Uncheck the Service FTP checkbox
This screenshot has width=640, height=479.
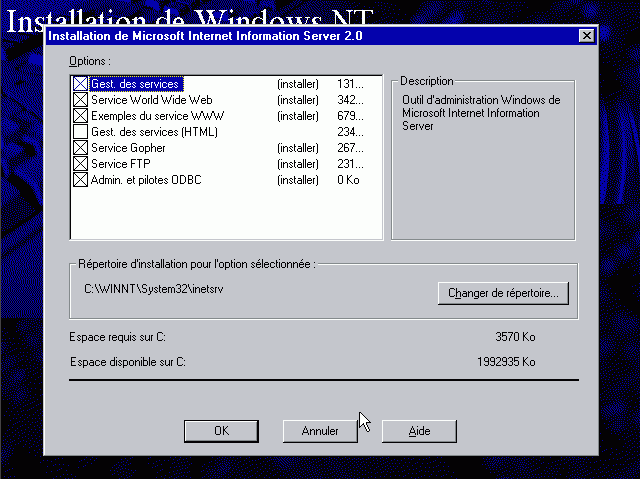80,164
